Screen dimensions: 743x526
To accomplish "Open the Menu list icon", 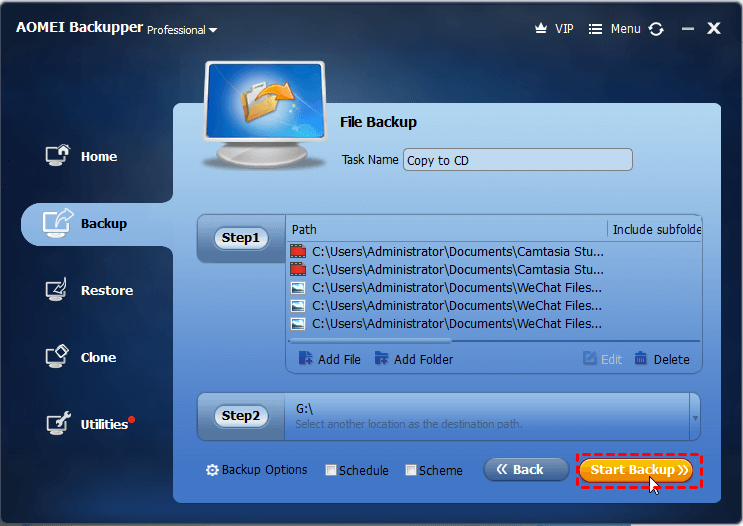I will tap(595, 29).
